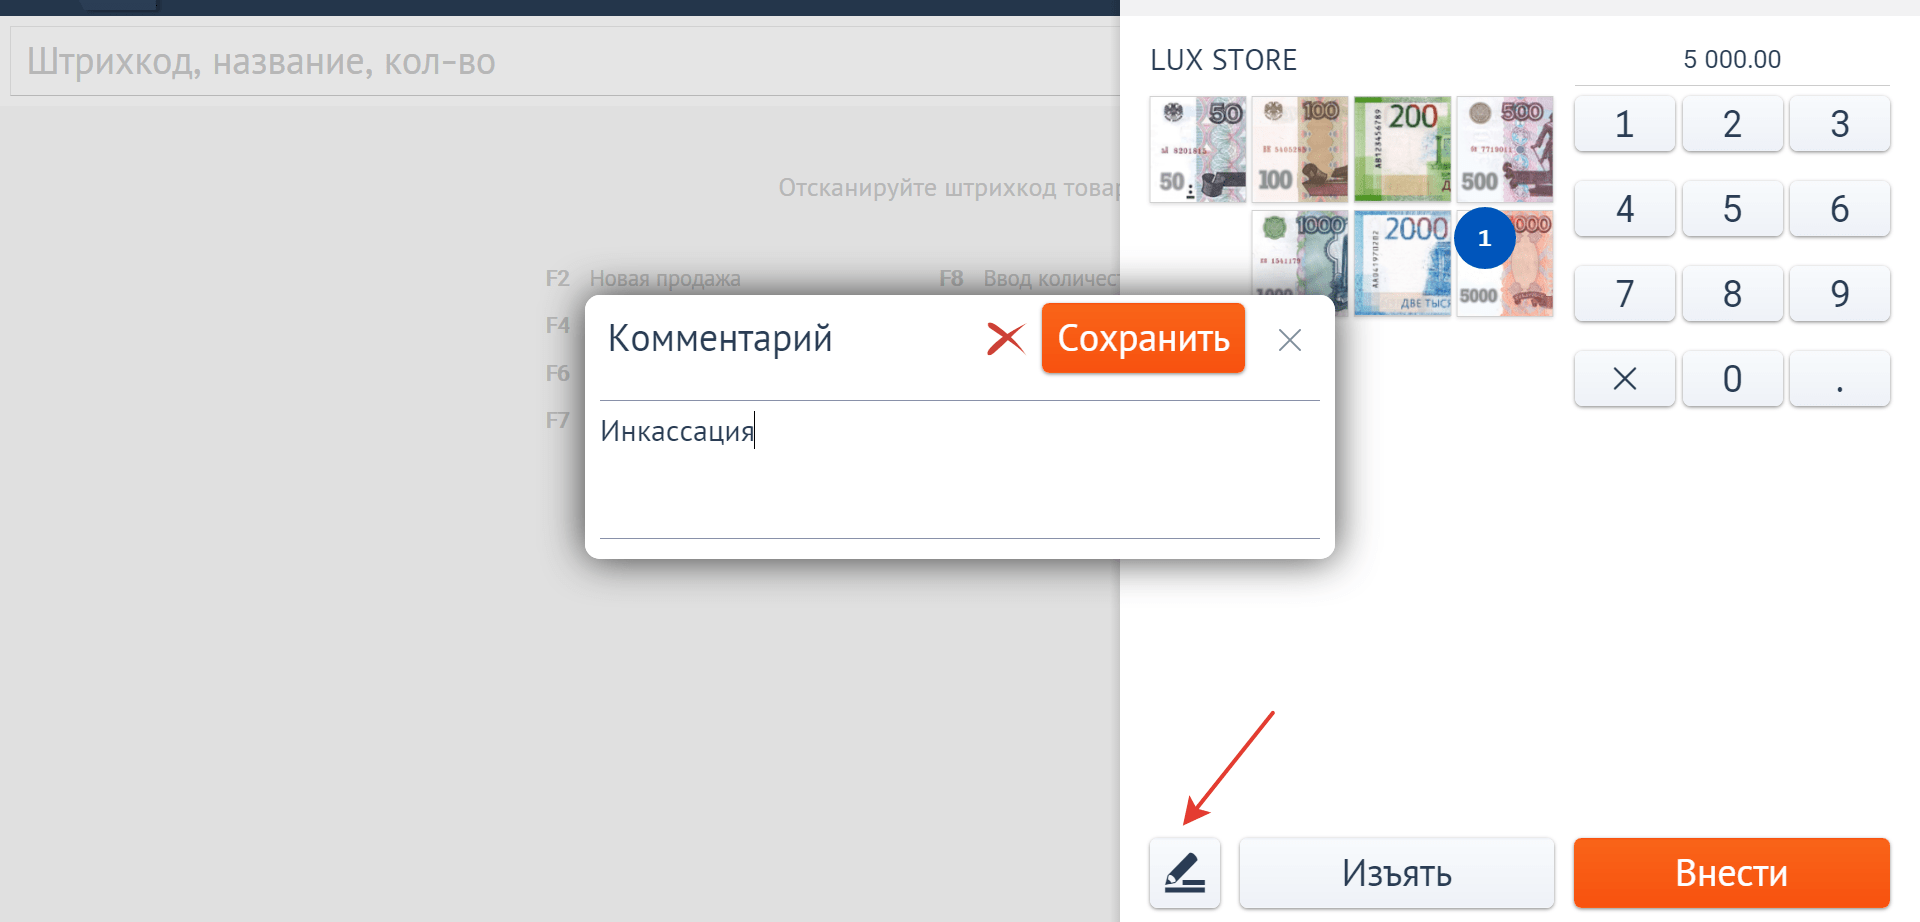Tap keypad digit 6
Screen dimensions: 1920x922
tap(1839, 209)
